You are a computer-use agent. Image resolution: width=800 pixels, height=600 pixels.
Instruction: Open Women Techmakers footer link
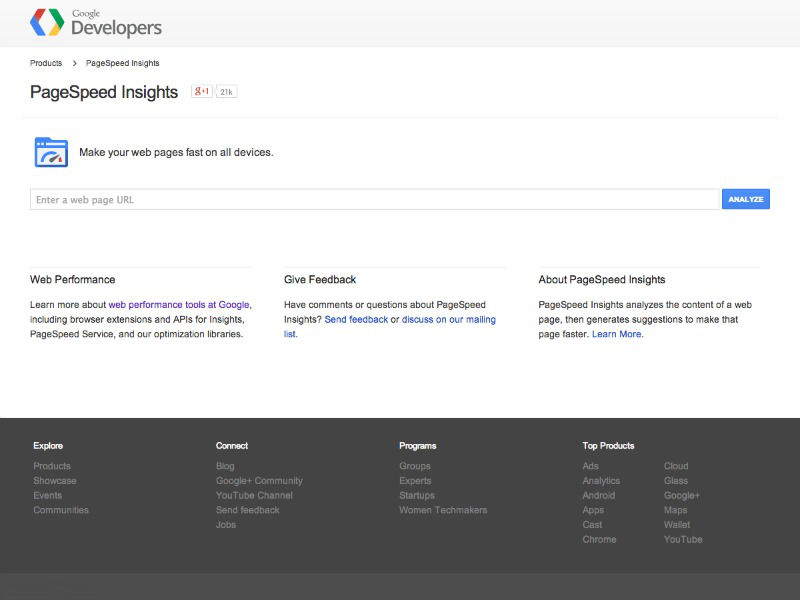443,510
